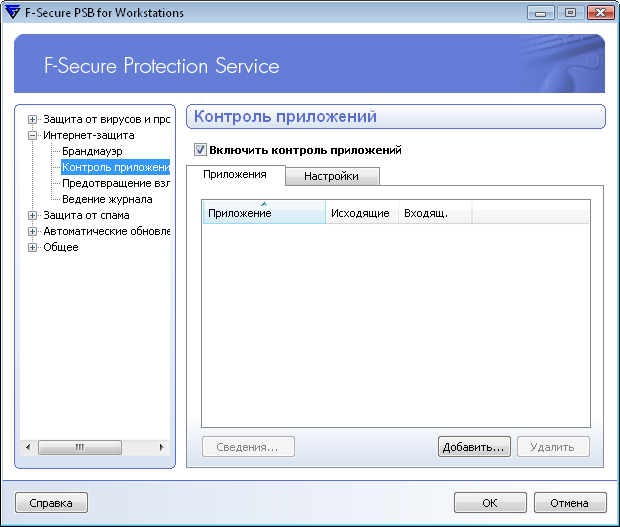The width and height of the screenshot is (620, 527).
Task: Select Защита от вирусов tree label
Action: click(106, 119)
